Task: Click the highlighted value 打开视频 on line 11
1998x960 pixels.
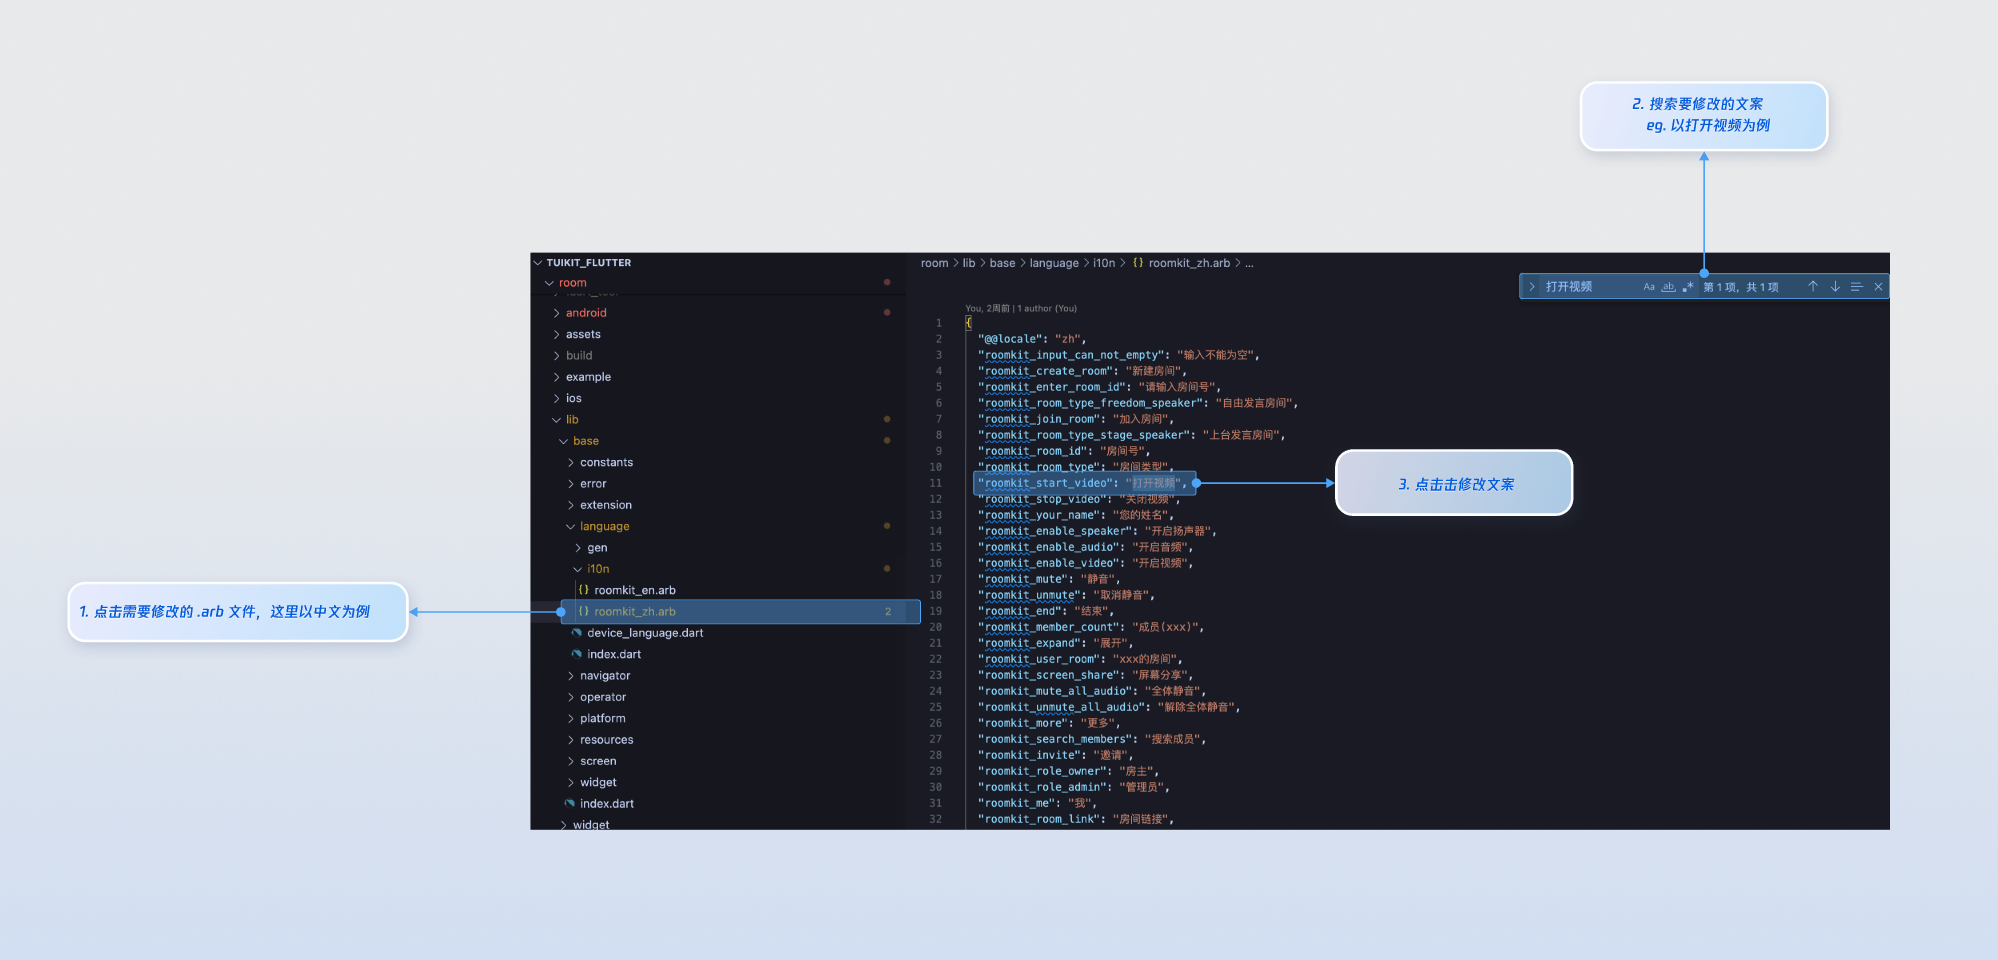Action: coord(1154,484)
